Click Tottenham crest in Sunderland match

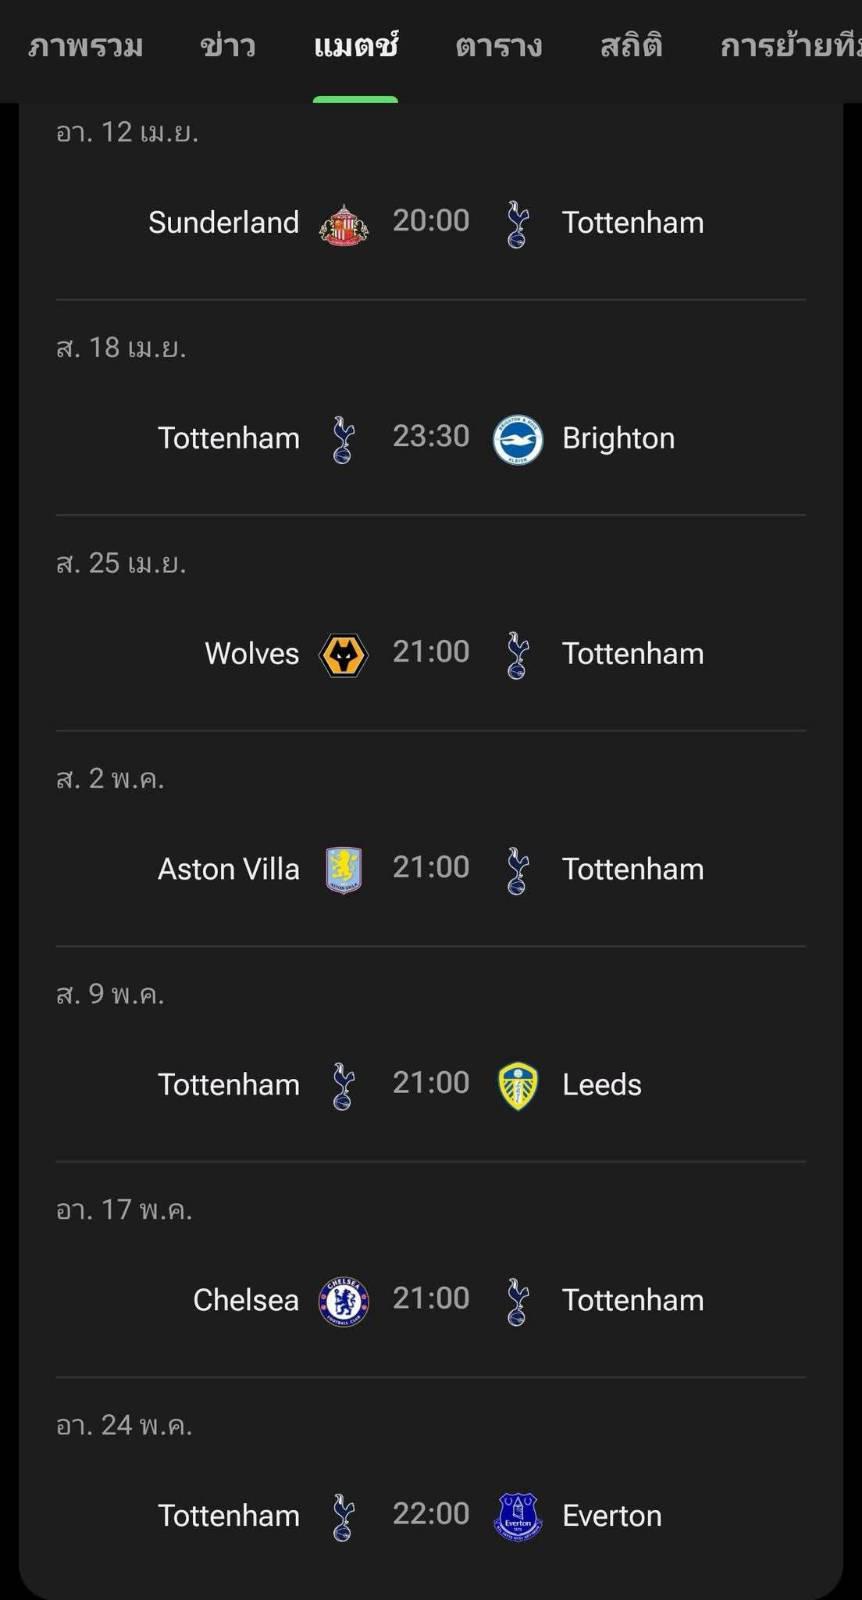517,224
